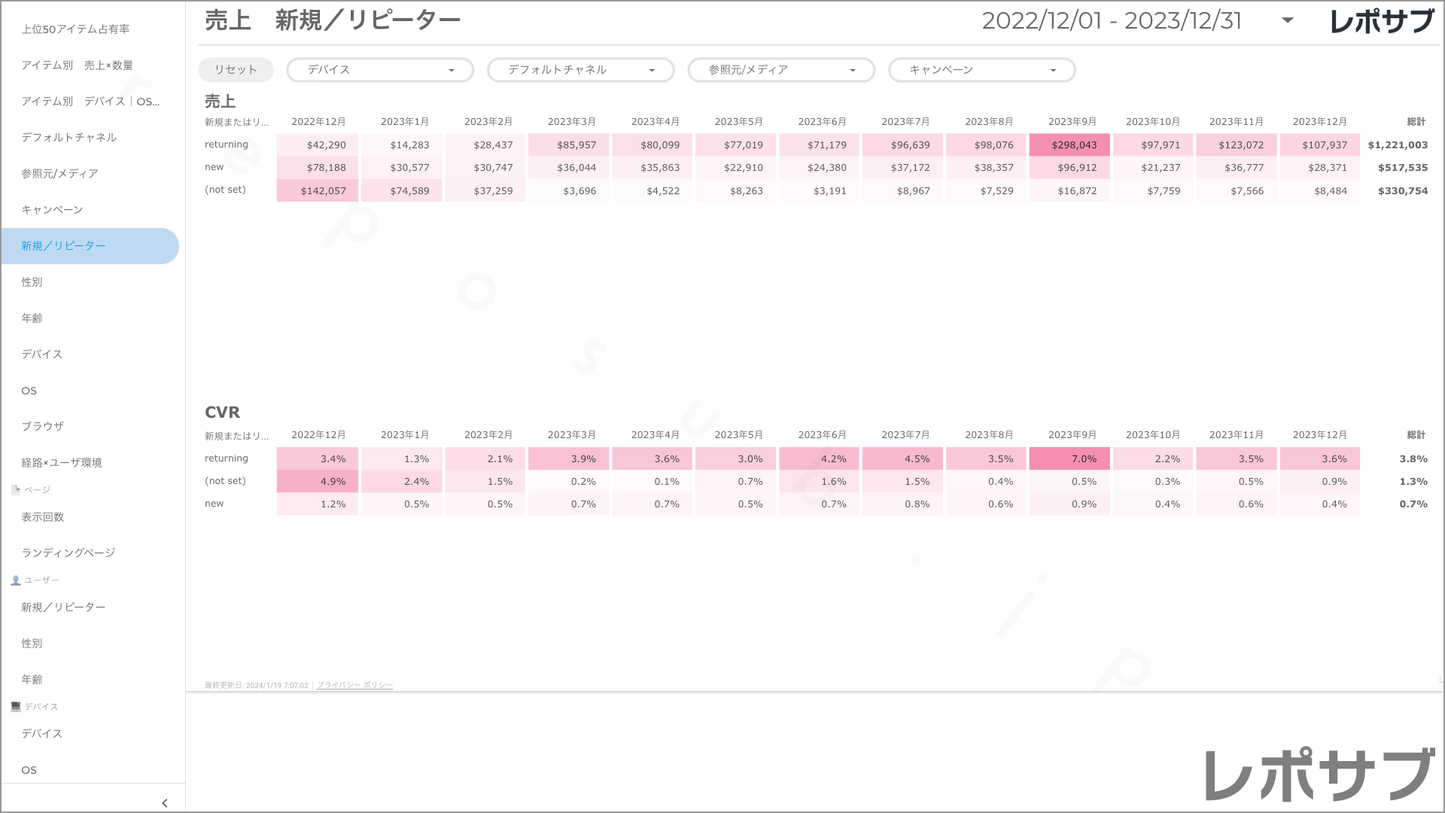This screenshot has width=1445, height=813.
Task: Click the page icon beside ページ section
Action: (15, 490)
